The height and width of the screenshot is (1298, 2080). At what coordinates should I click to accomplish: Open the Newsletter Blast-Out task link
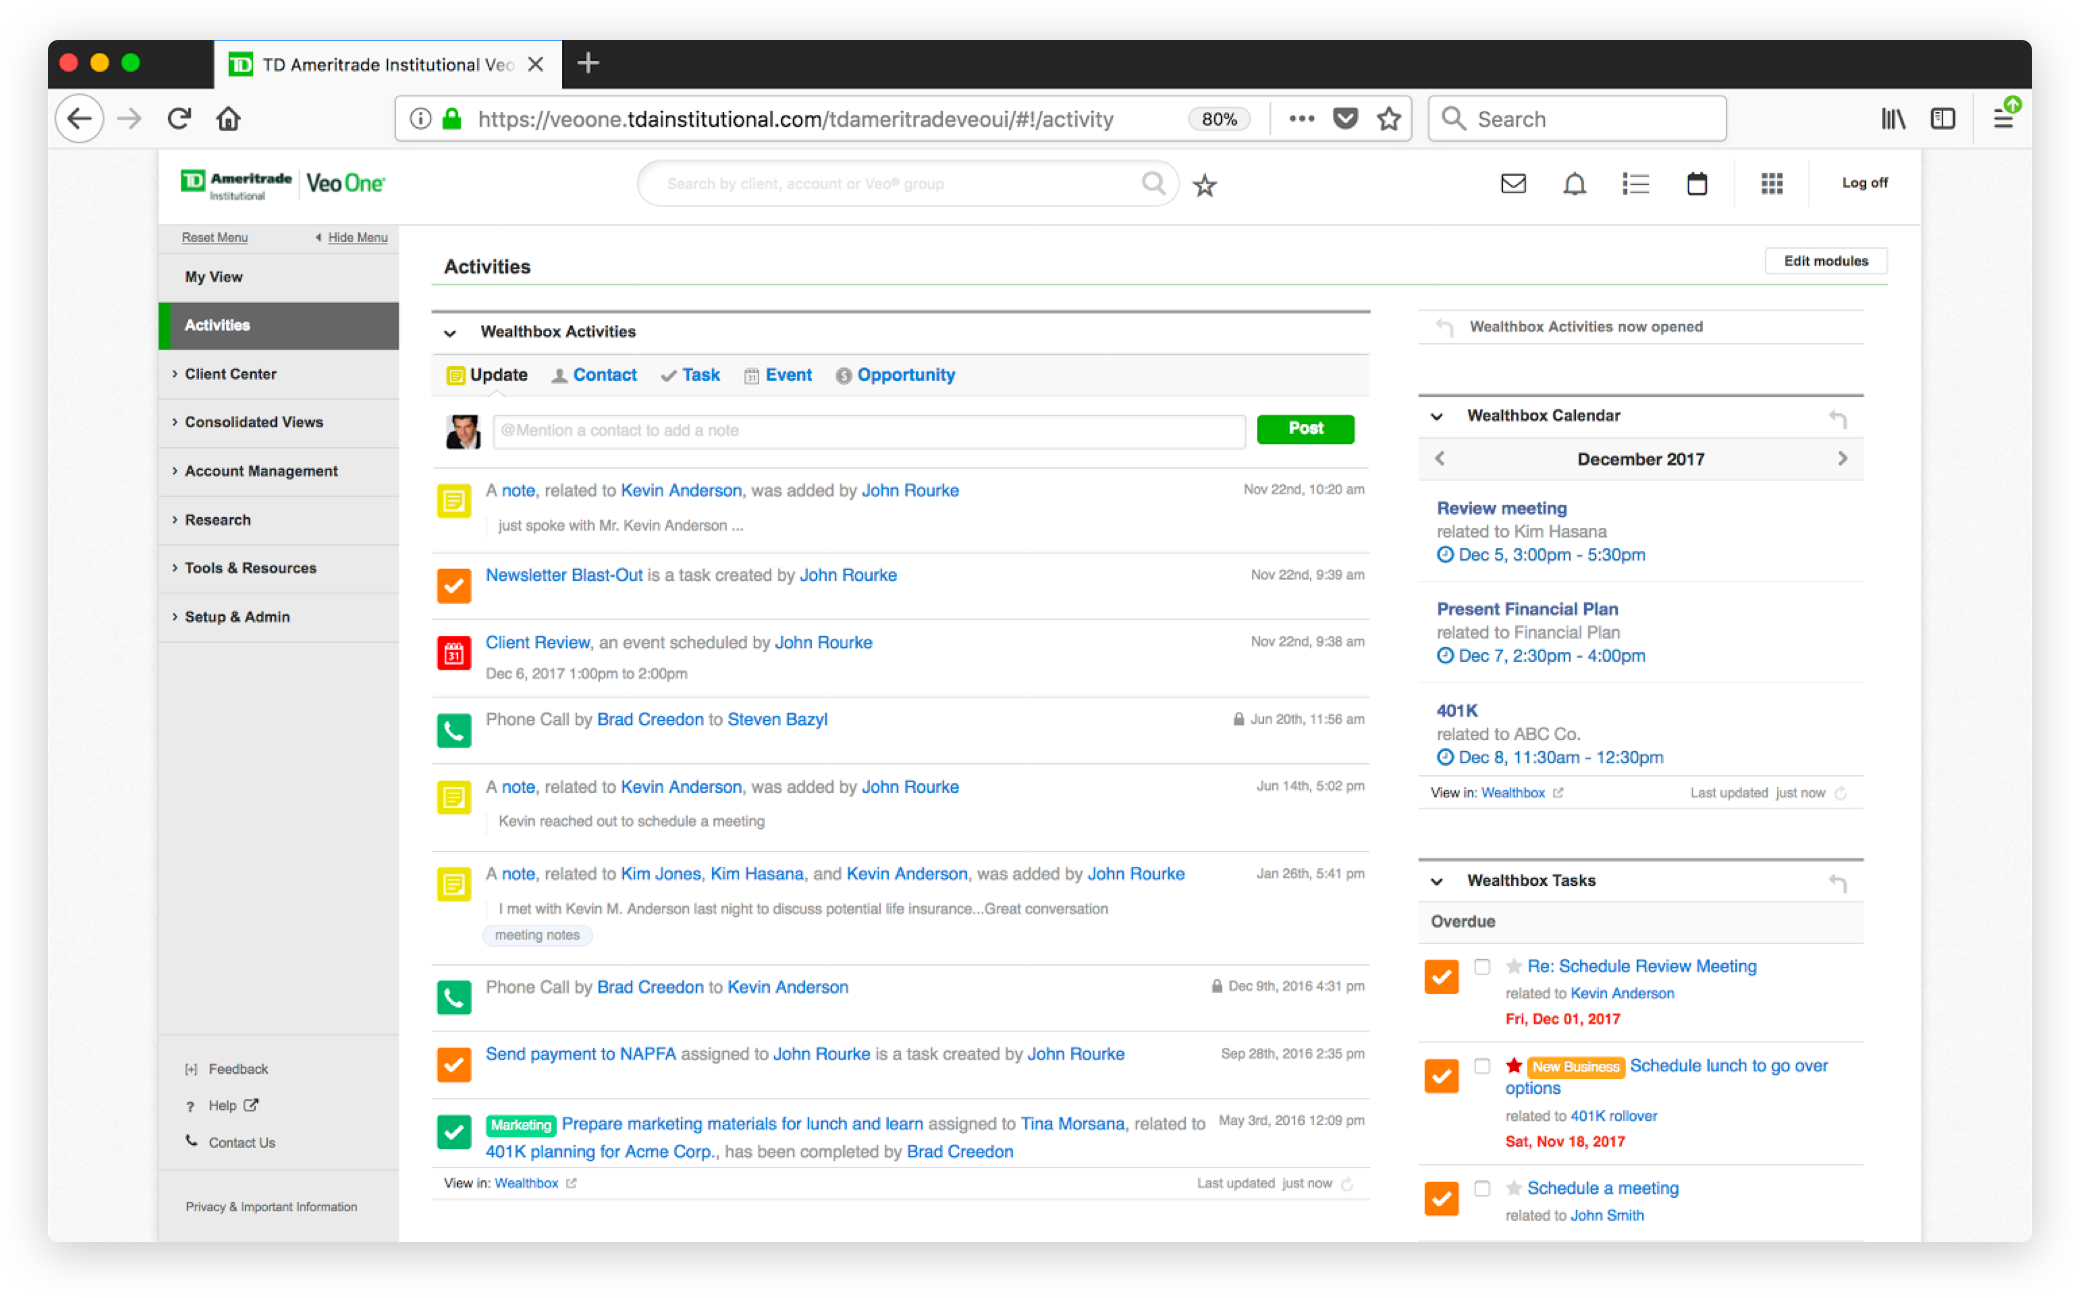[564, 575]
